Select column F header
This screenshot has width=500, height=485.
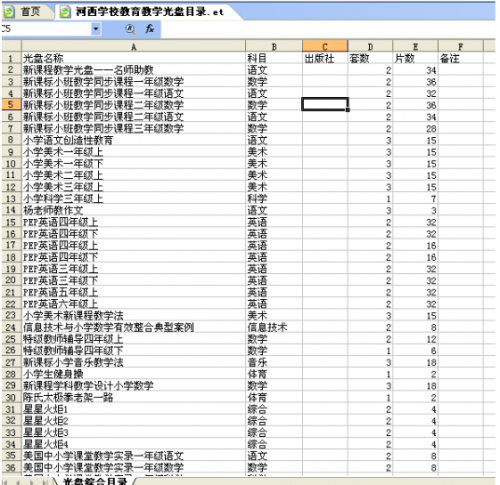(460, 46)
